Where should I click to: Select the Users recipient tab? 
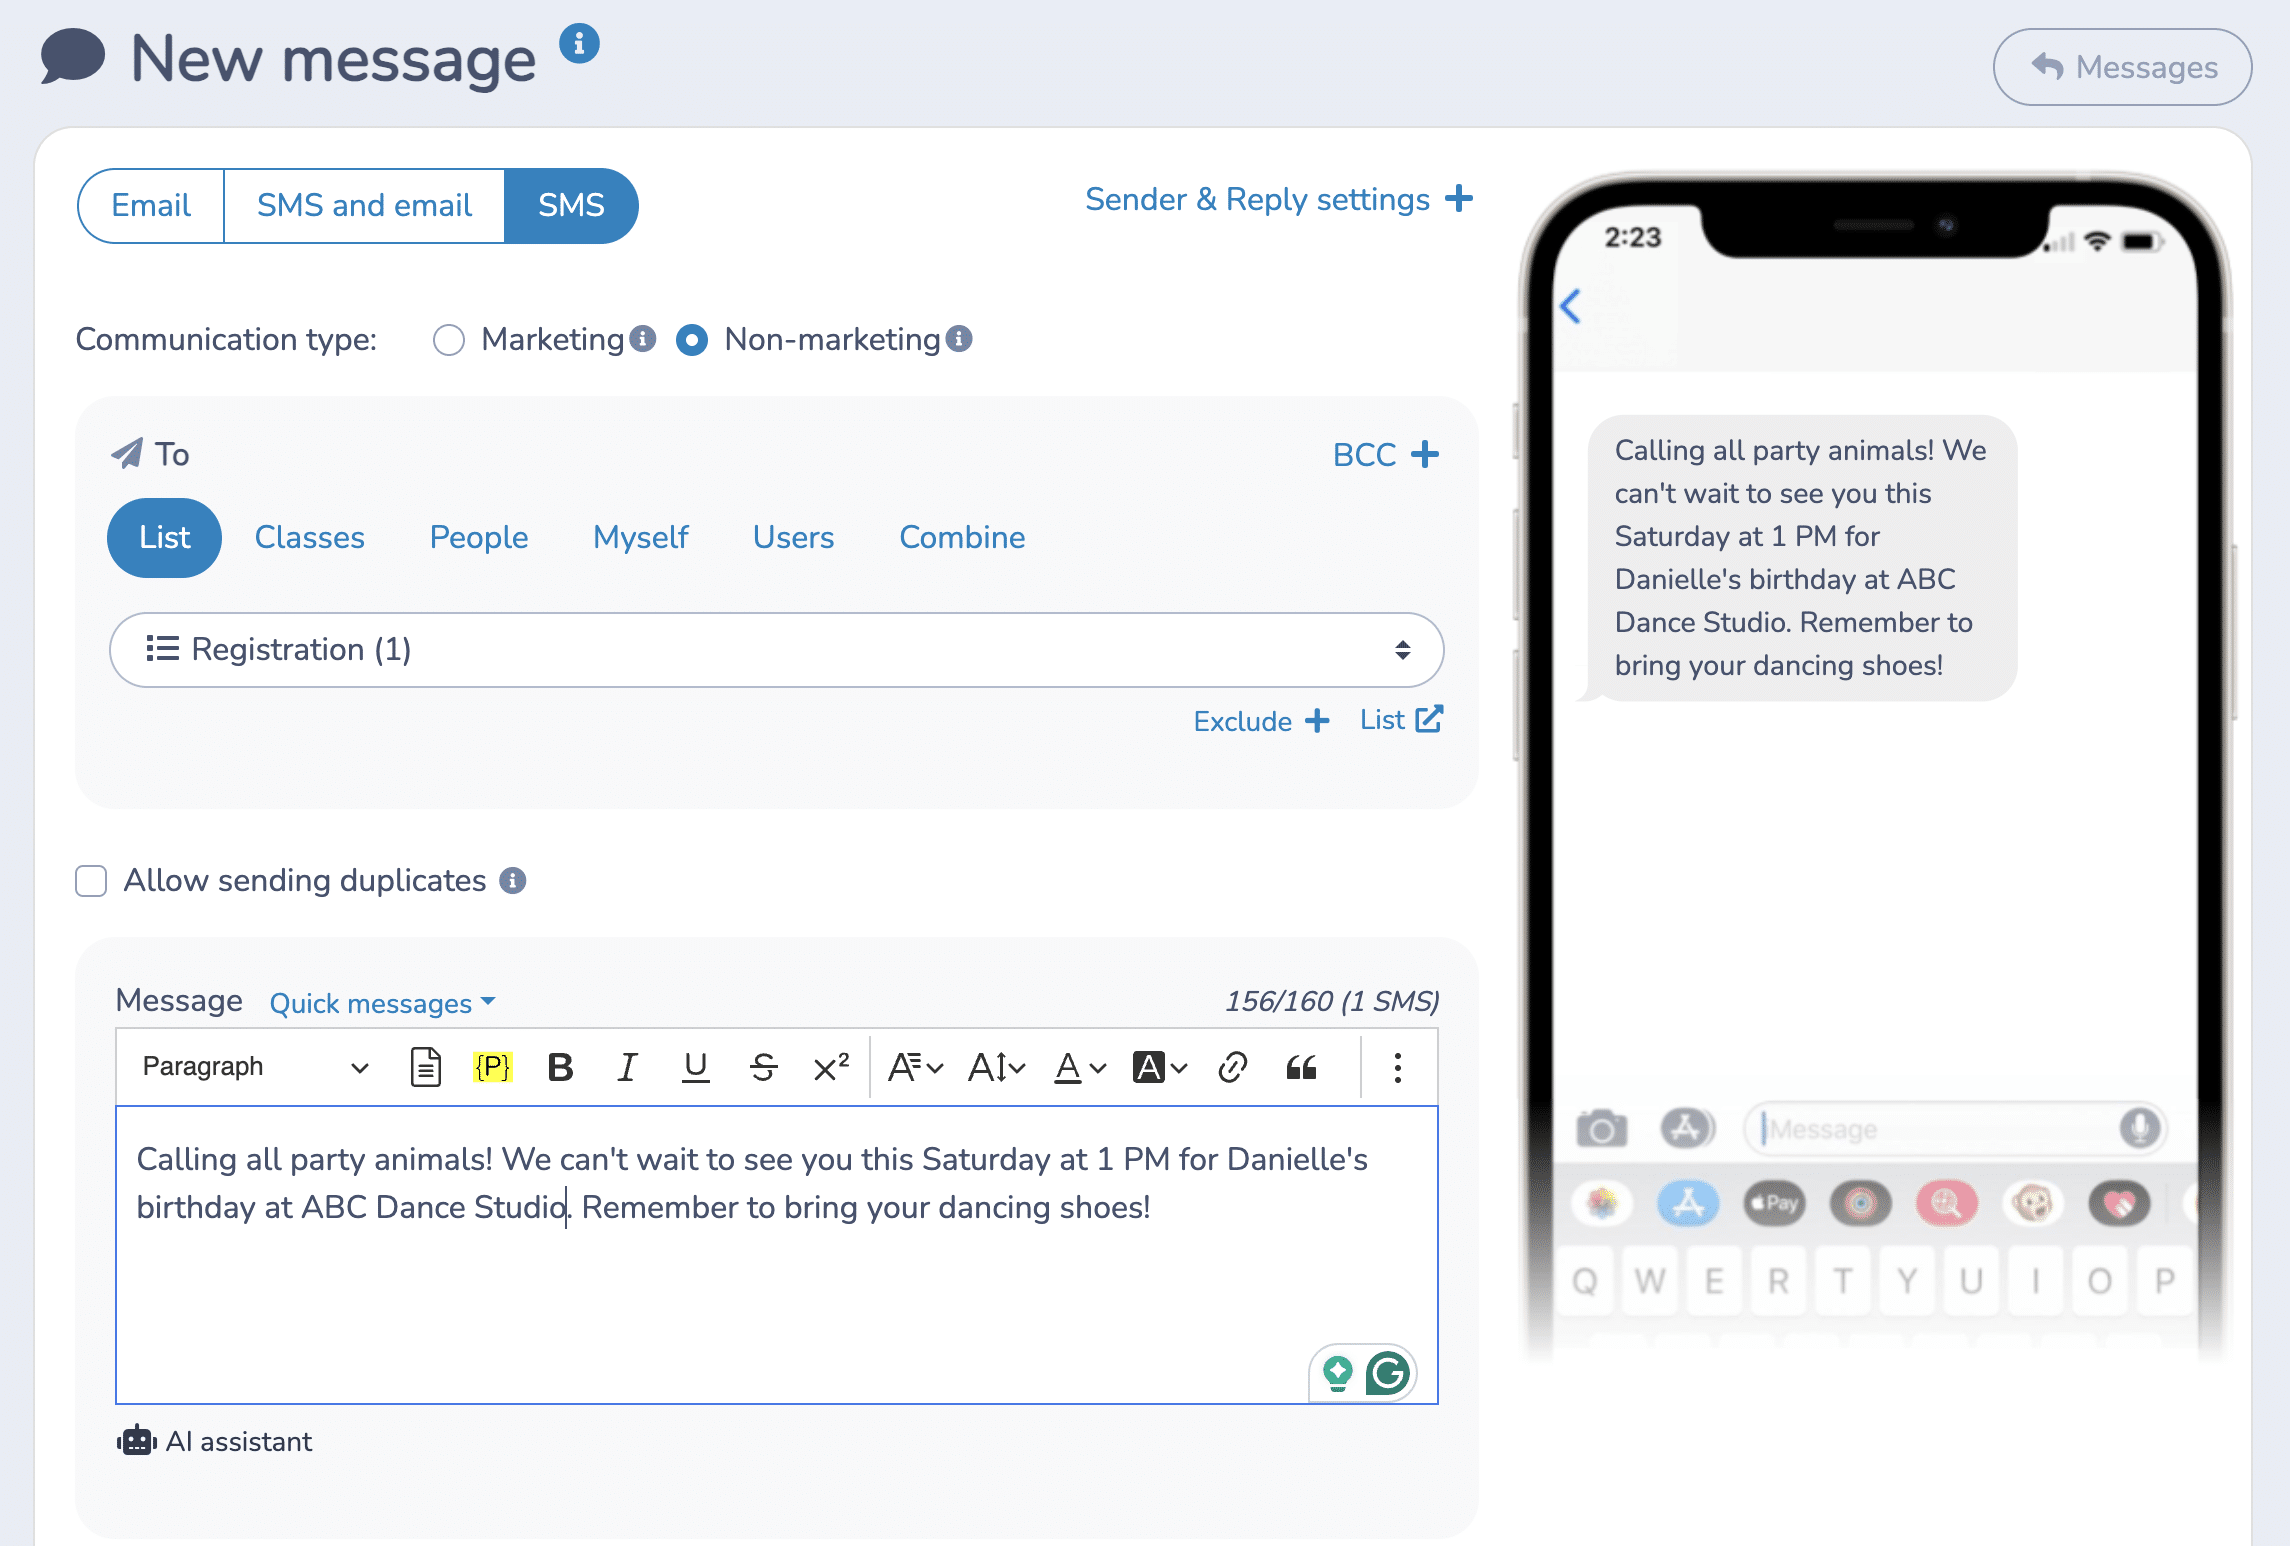(x=793, y=538)
